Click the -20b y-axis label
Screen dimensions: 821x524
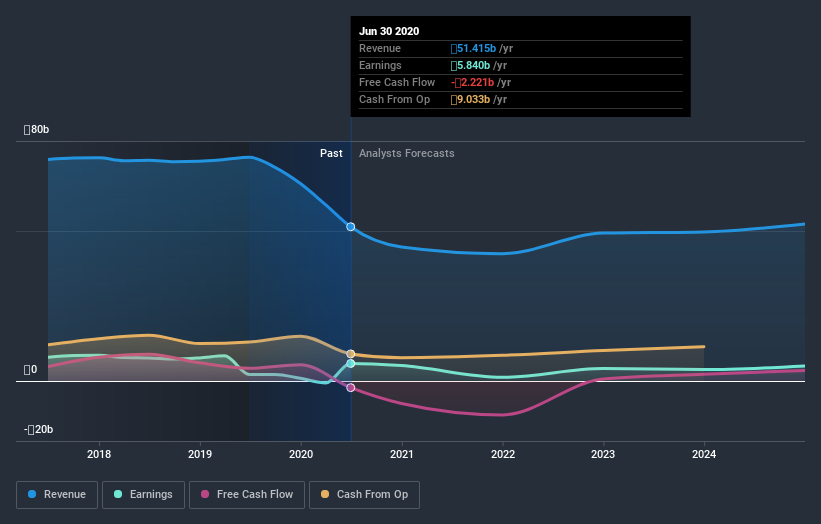coord(38,429)
